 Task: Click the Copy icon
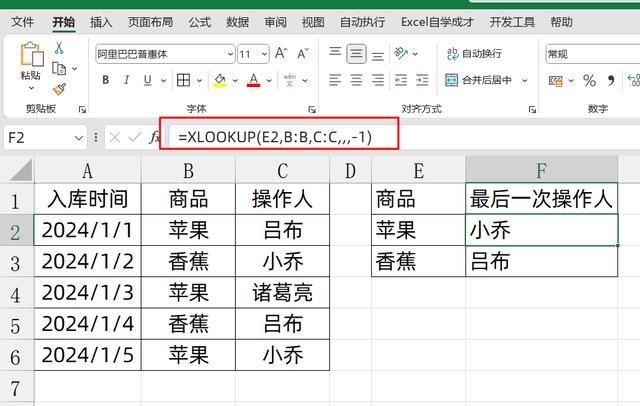[x=59, y=68]
